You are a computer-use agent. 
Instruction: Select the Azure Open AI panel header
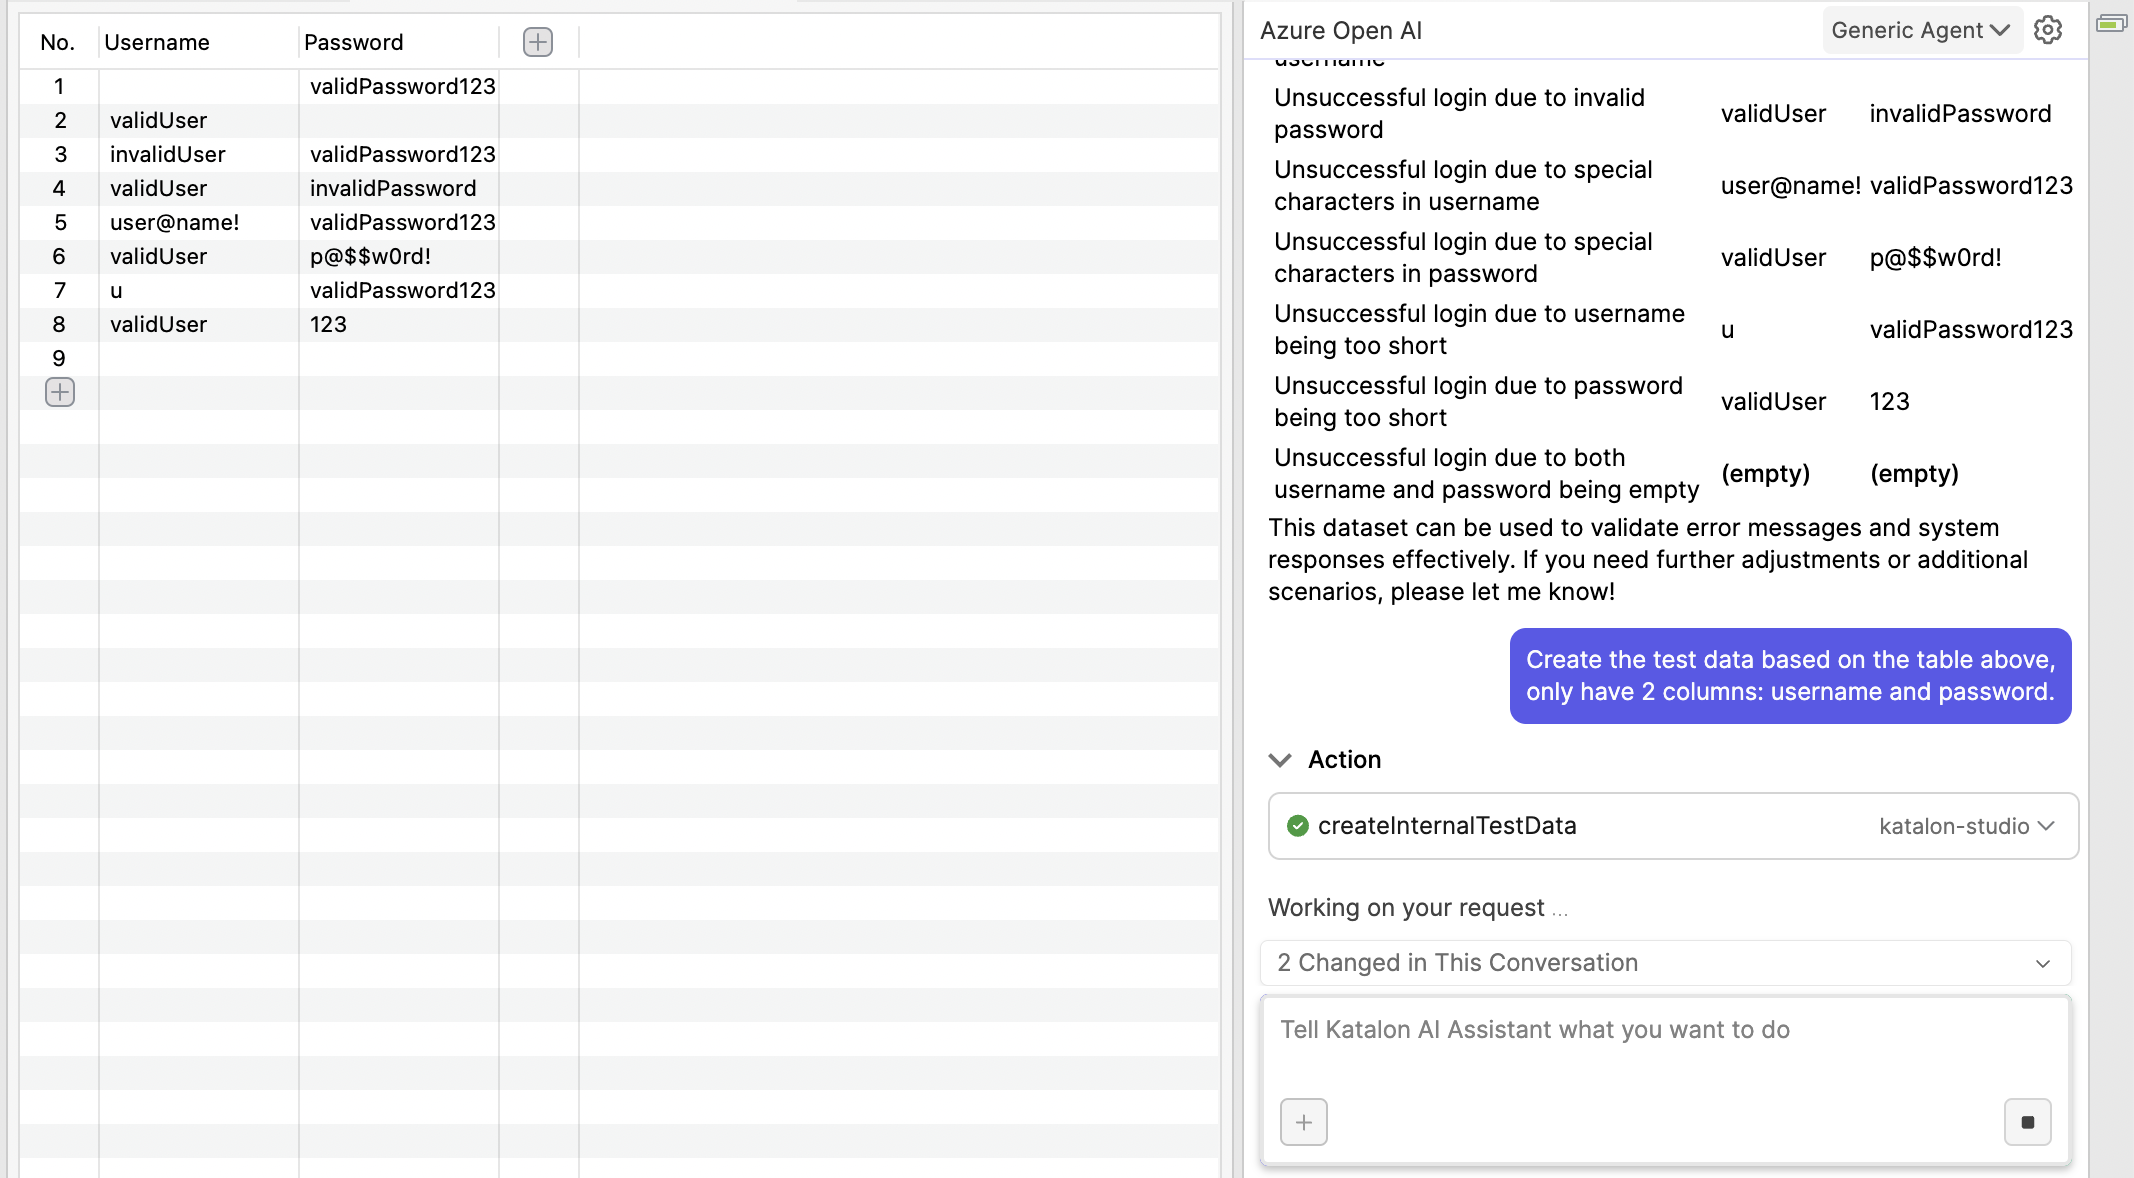[1341, 30]
